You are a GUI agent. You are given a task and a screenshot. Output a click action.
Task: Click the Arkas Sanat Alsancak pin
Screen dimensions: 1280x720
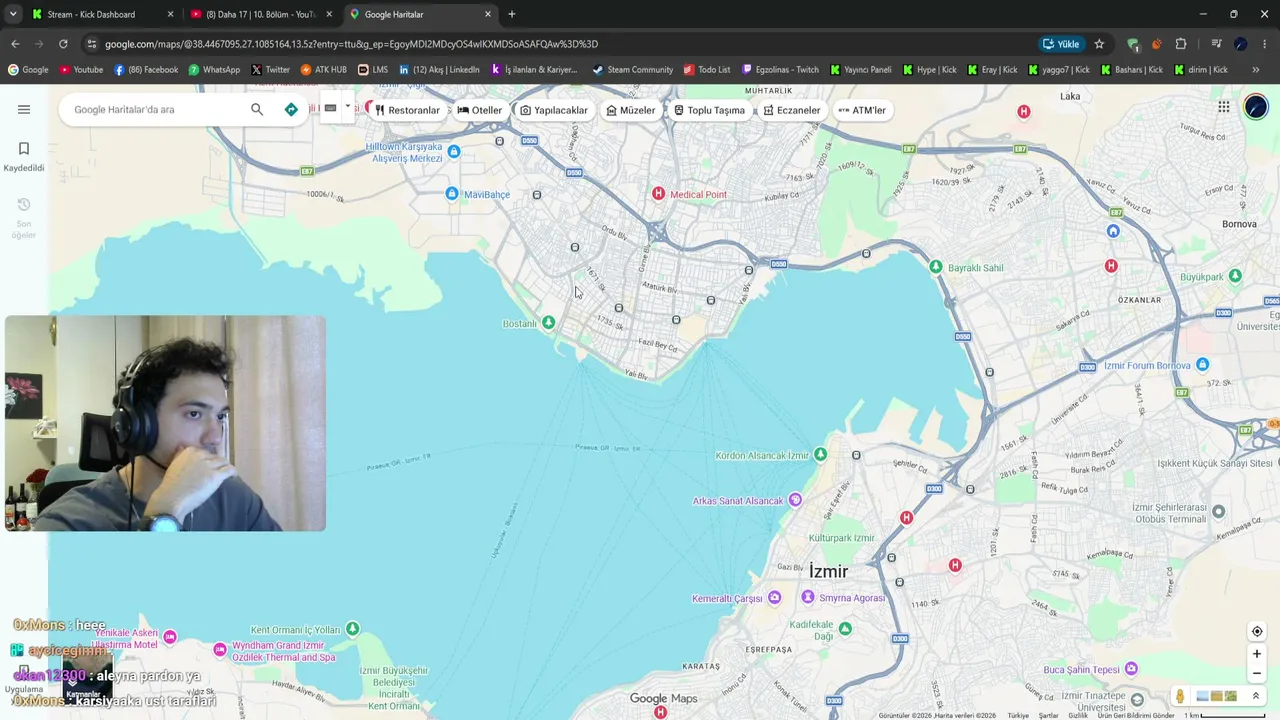coord(795,500)
